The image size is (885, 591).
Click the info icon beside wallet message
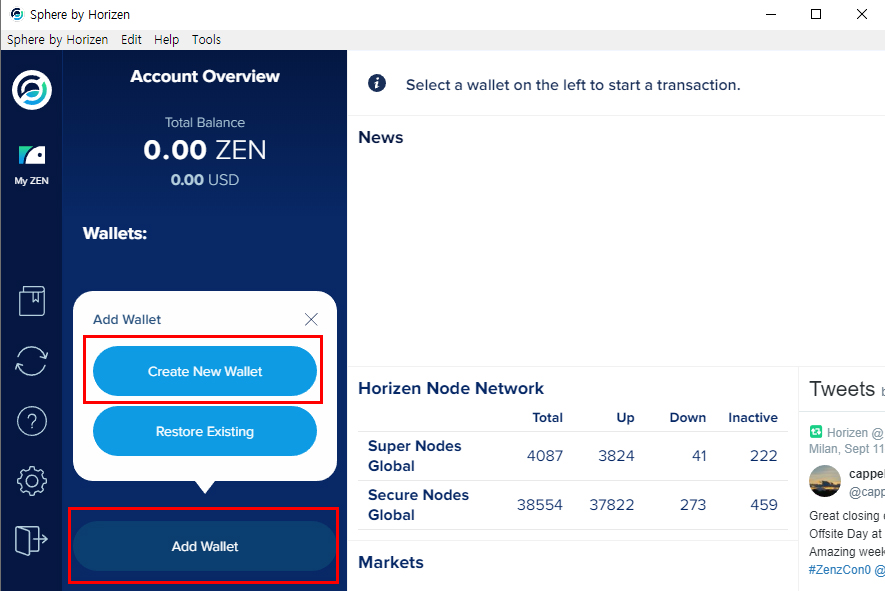tap(377, 84)
